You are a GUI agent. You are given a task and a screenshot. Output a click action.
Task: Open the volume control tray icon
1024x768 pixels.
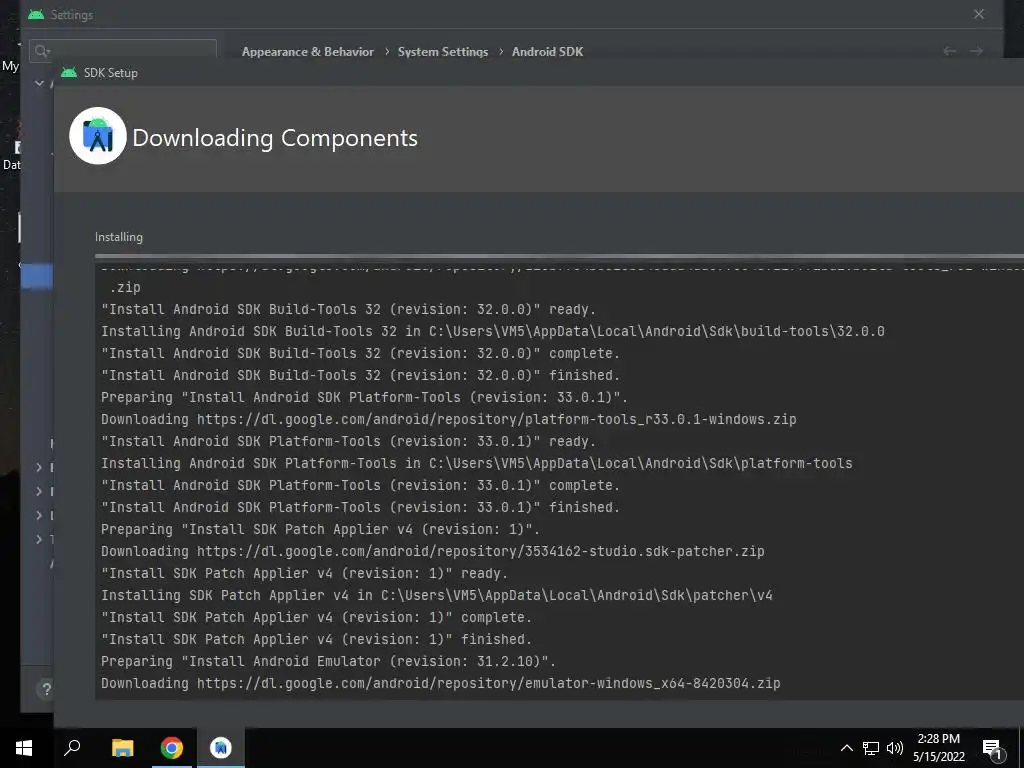[895, 748]
